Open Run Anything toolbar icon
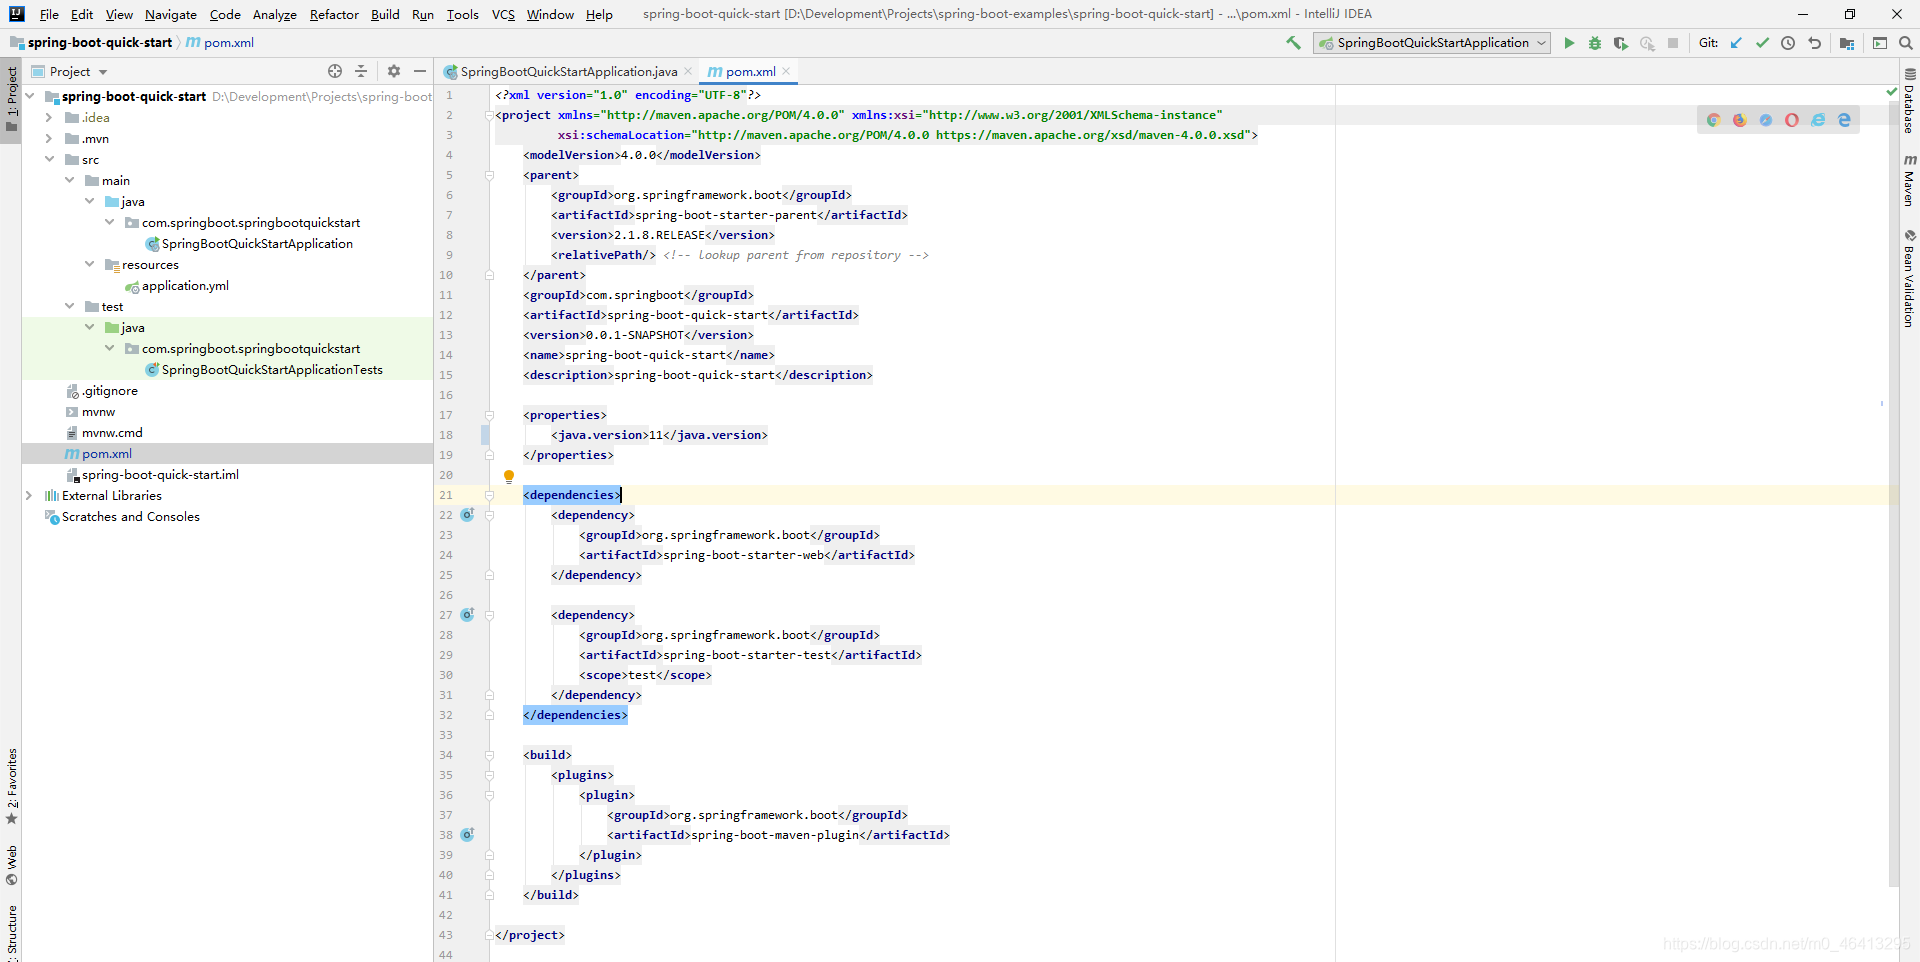The image size is (1920, 962). pyautogui.click(x=1880, y=43)
